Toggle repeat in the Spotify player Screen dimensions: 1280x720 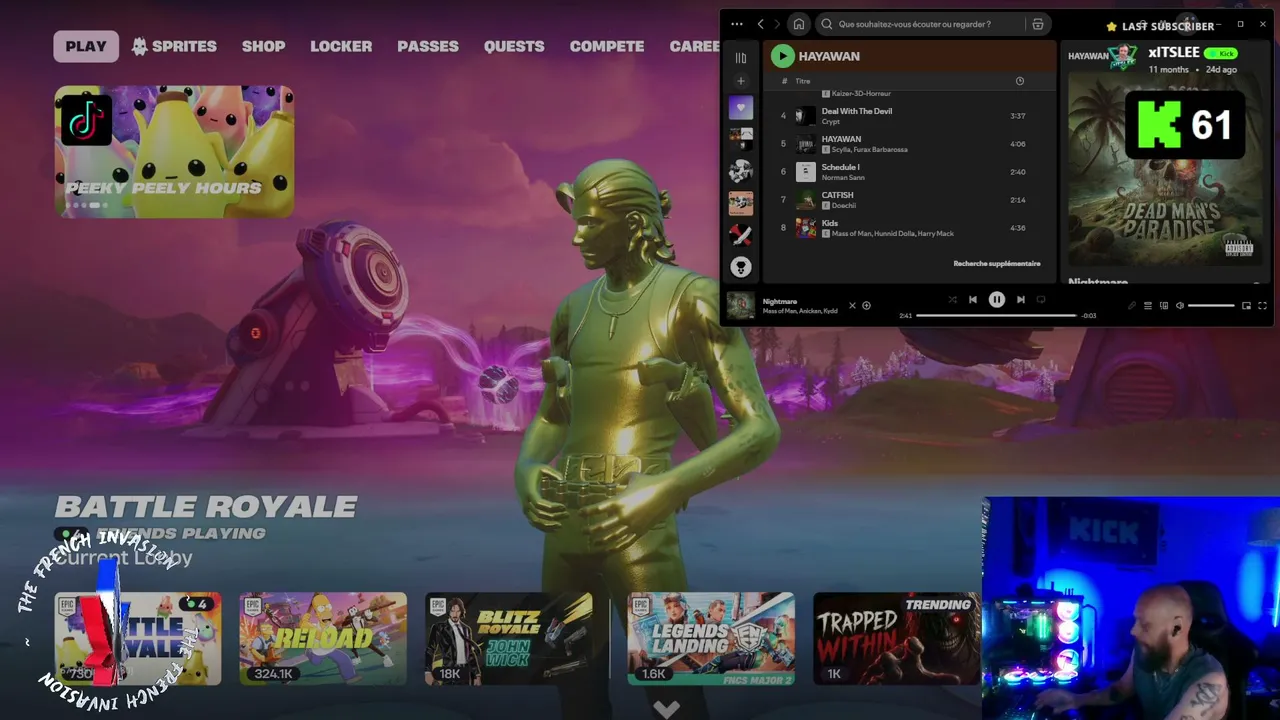coord(1041,300)
